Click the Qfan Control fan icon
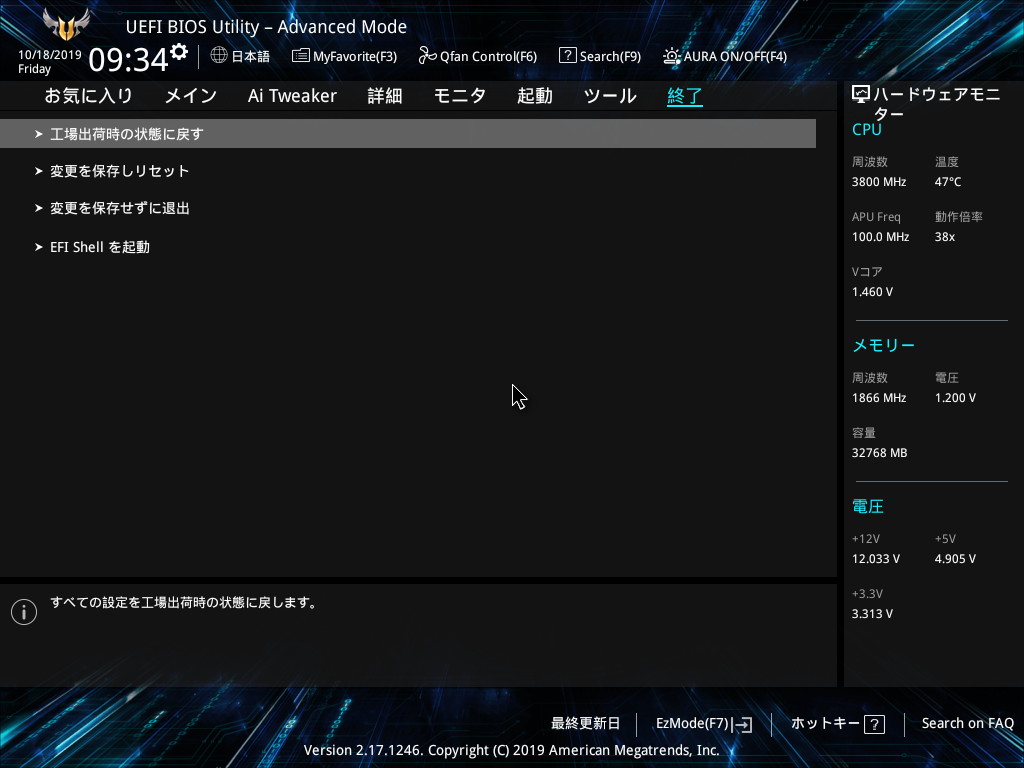Screen dimensions: 1024x768 [427, 56]
